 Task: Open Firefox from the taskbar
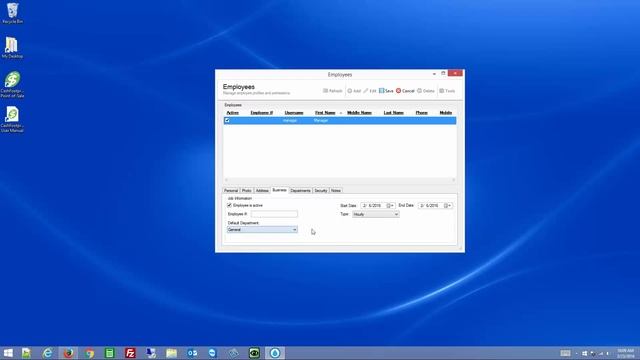click(69, 353)
